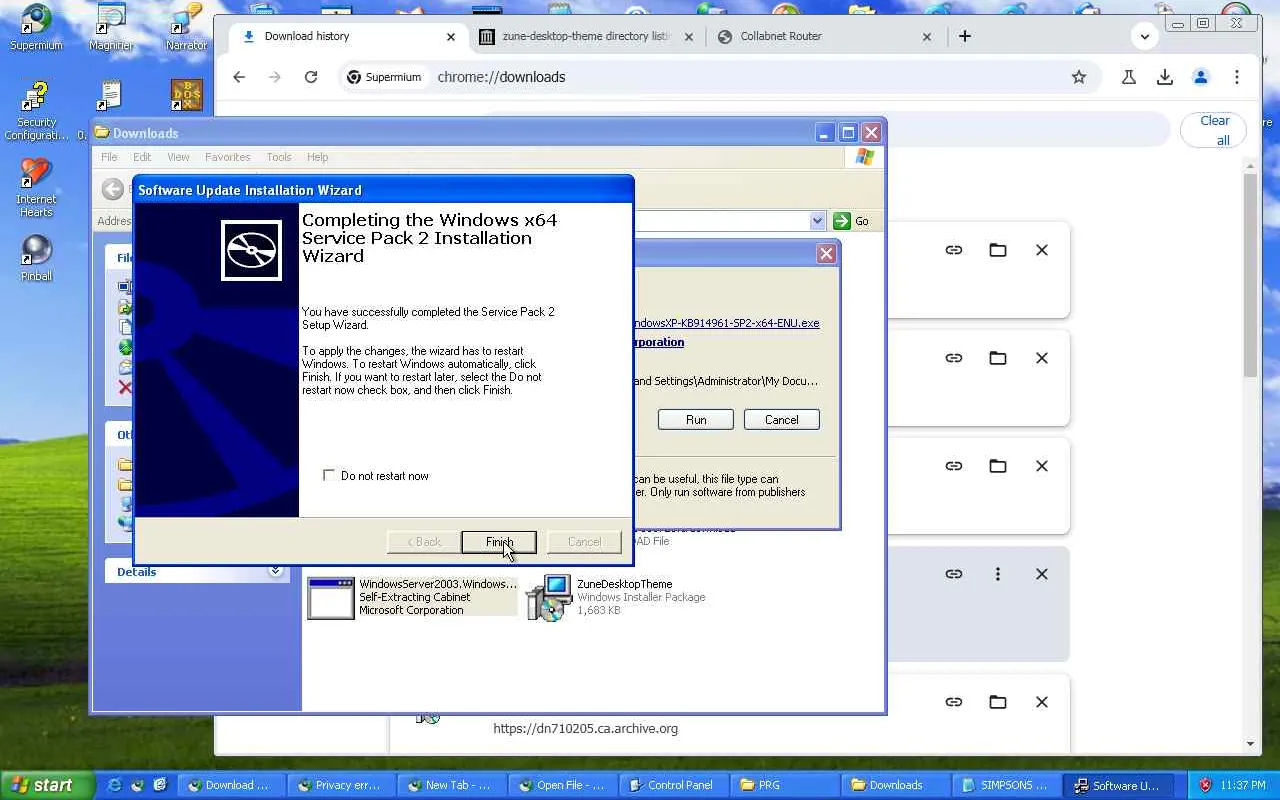Open the Narrator desktop shortcut
The height and width of the screenshot is (800, 1280).
pyautogui.click(x=186, y=27)
